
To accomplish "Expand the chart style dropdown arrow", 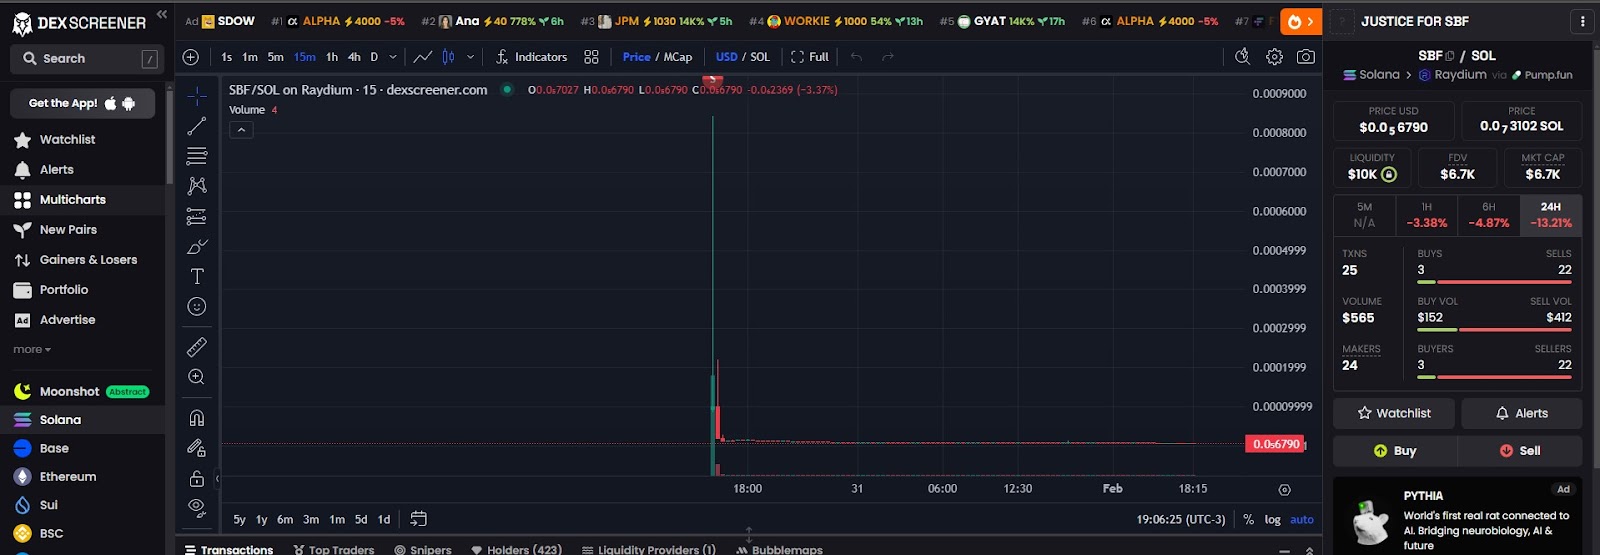I will [x=470, y=57].
